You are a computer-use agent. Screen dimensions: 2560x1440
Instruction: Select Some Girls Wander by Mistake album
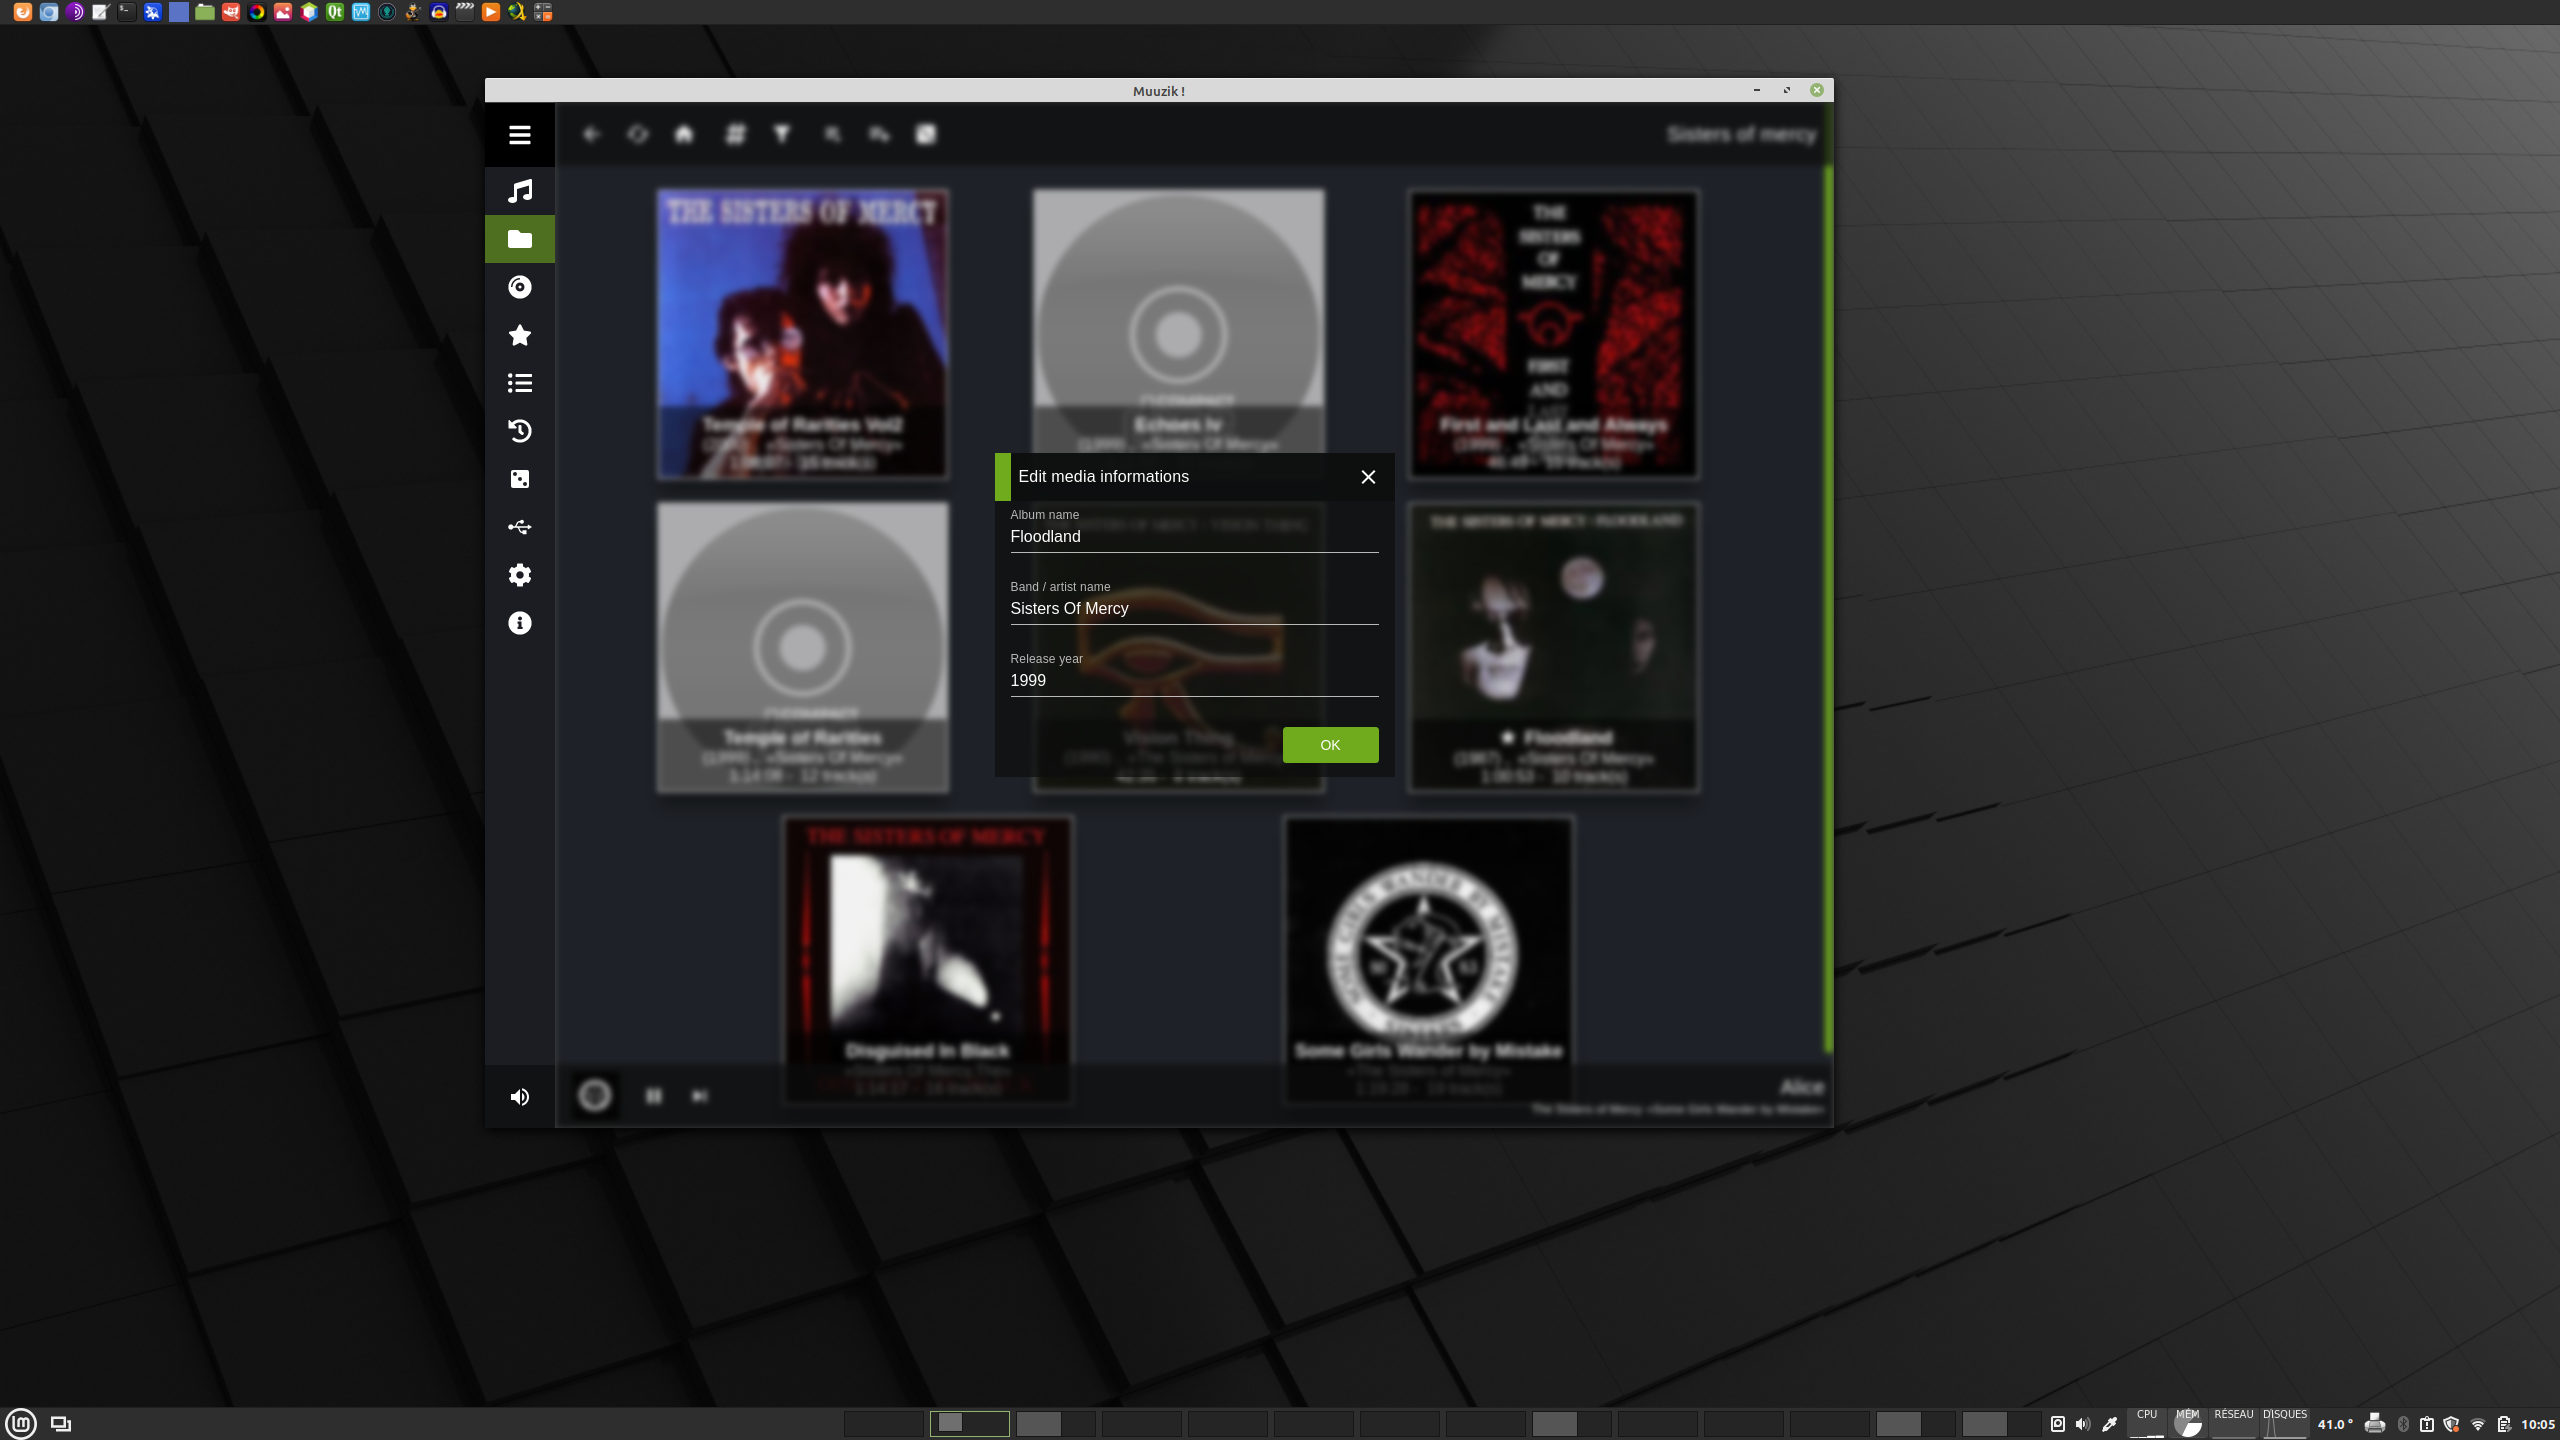click(x=1428, y=960)
